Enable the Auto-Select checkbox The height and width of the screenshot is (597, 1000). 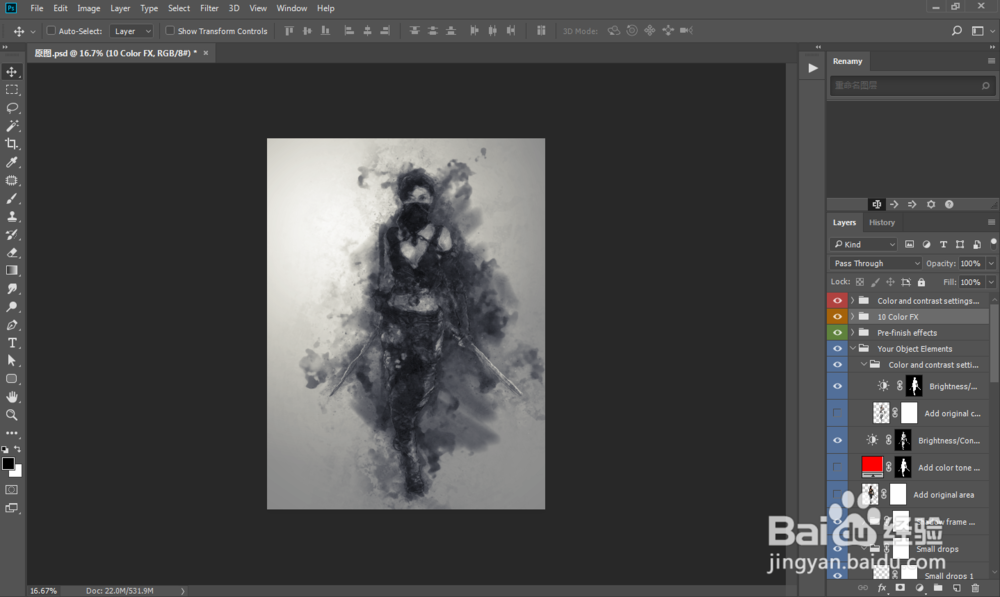tap(49, 30)
